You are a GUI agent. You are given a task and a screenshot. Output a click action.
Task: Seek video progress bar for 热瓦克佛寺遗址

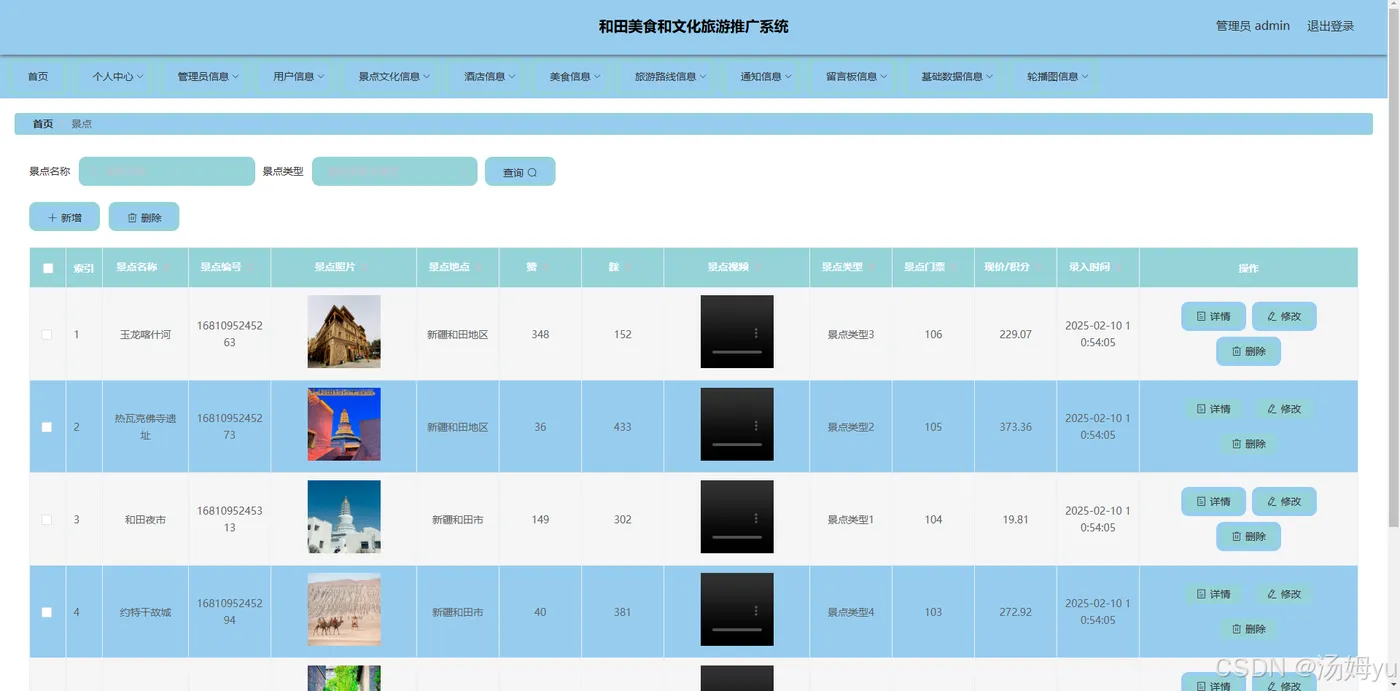[737, 444]
